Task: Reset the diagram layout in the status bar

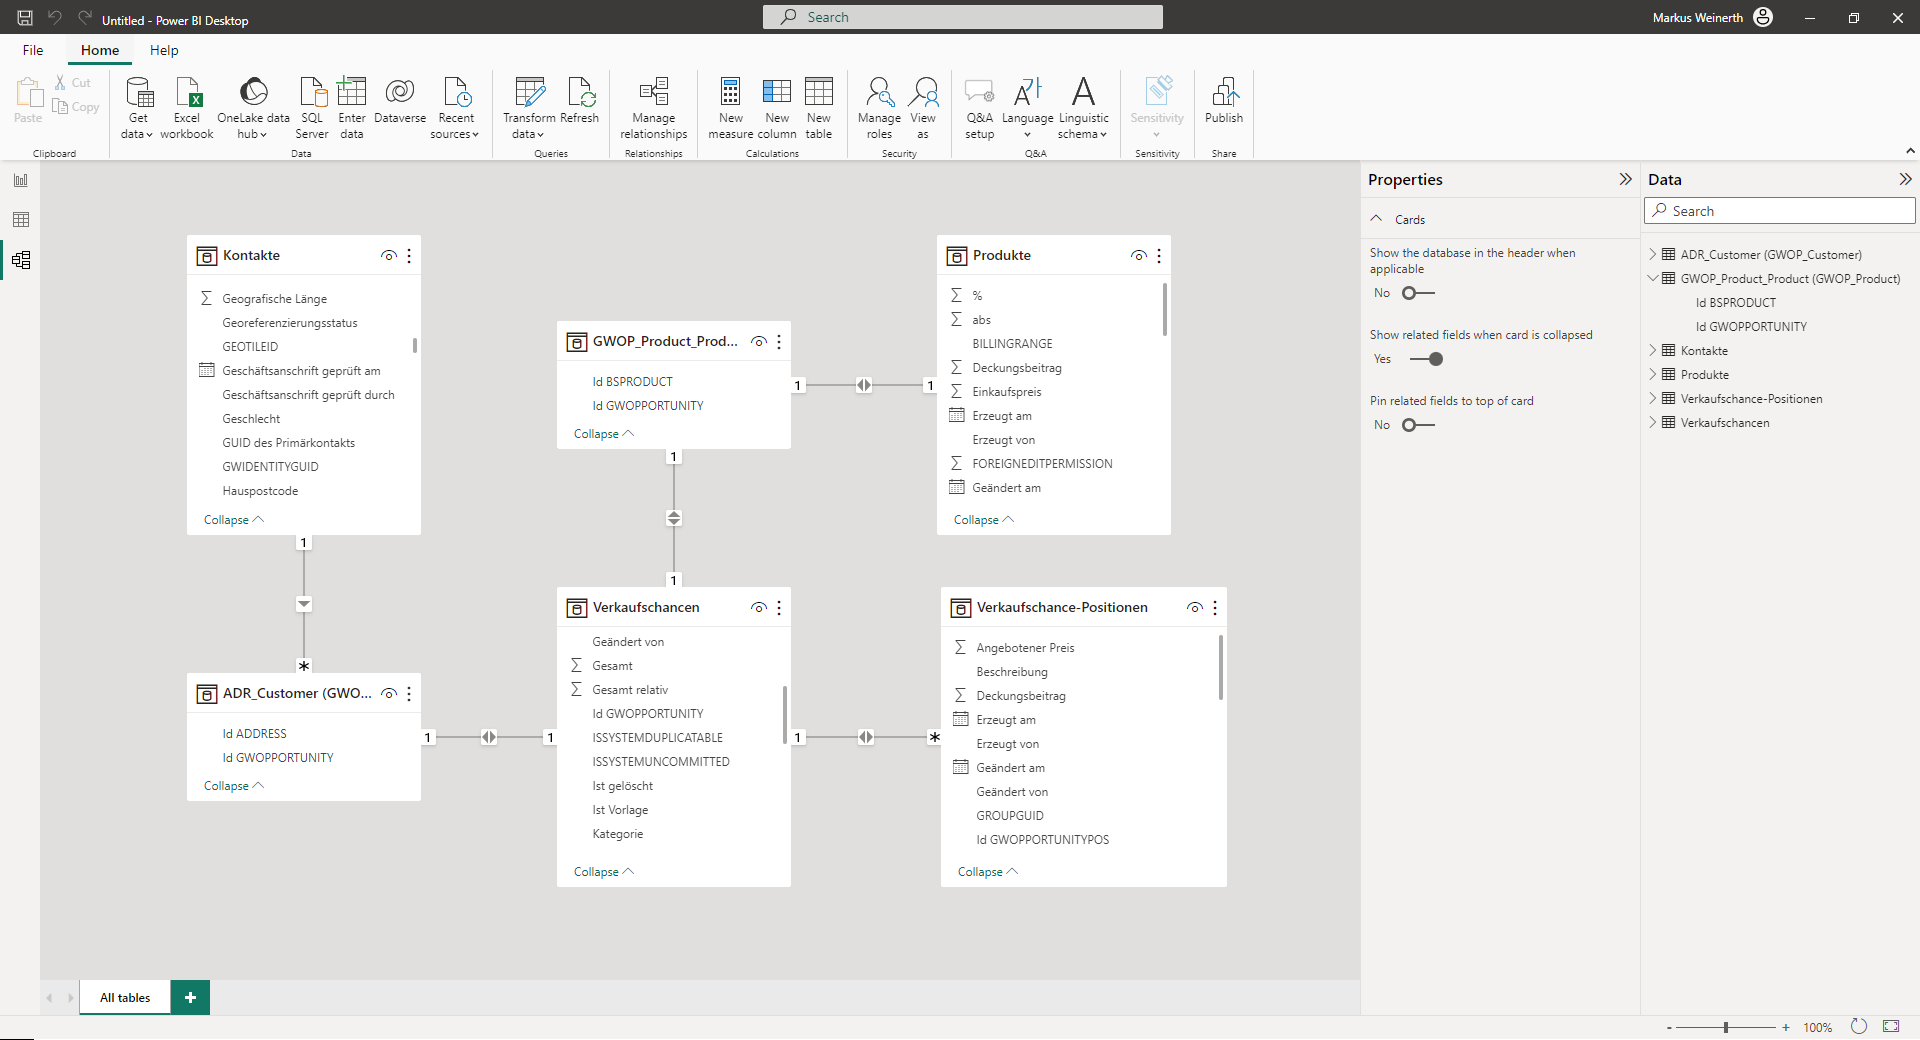Action: click(x=1859, y=1027)
